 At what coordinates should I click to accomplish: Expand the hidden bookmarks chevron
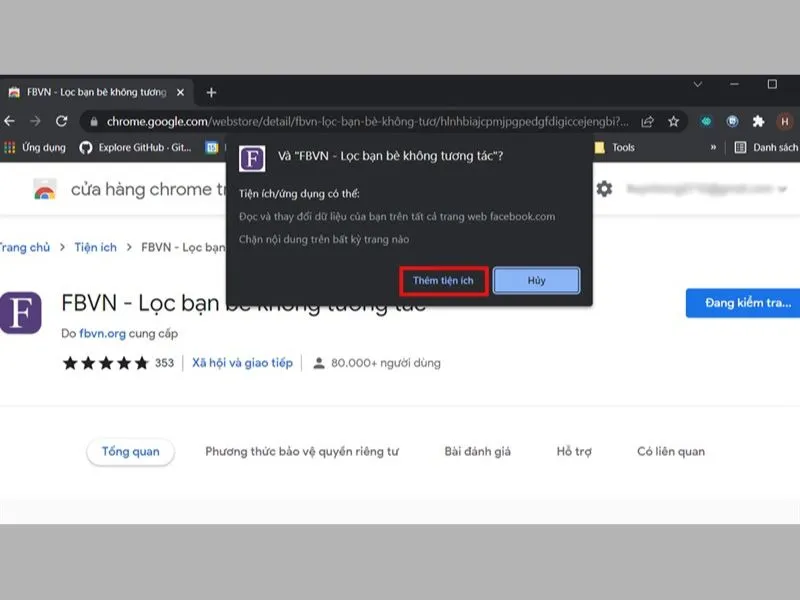click(x=713, y=147)
